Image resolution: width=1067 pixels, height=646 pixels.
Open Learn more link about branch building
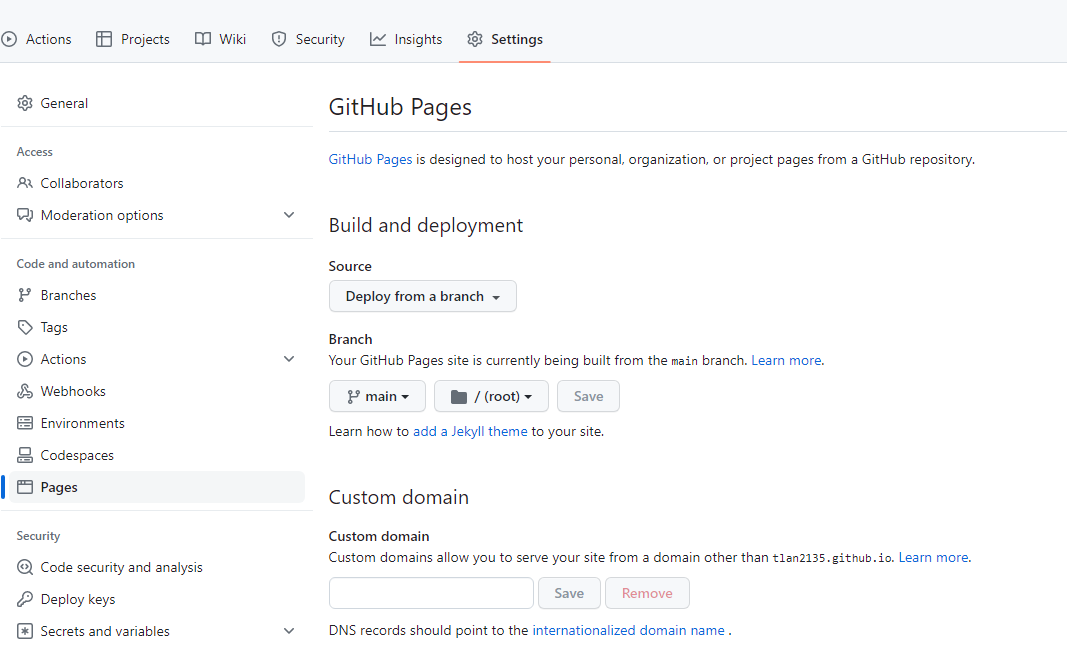[786, 360]
